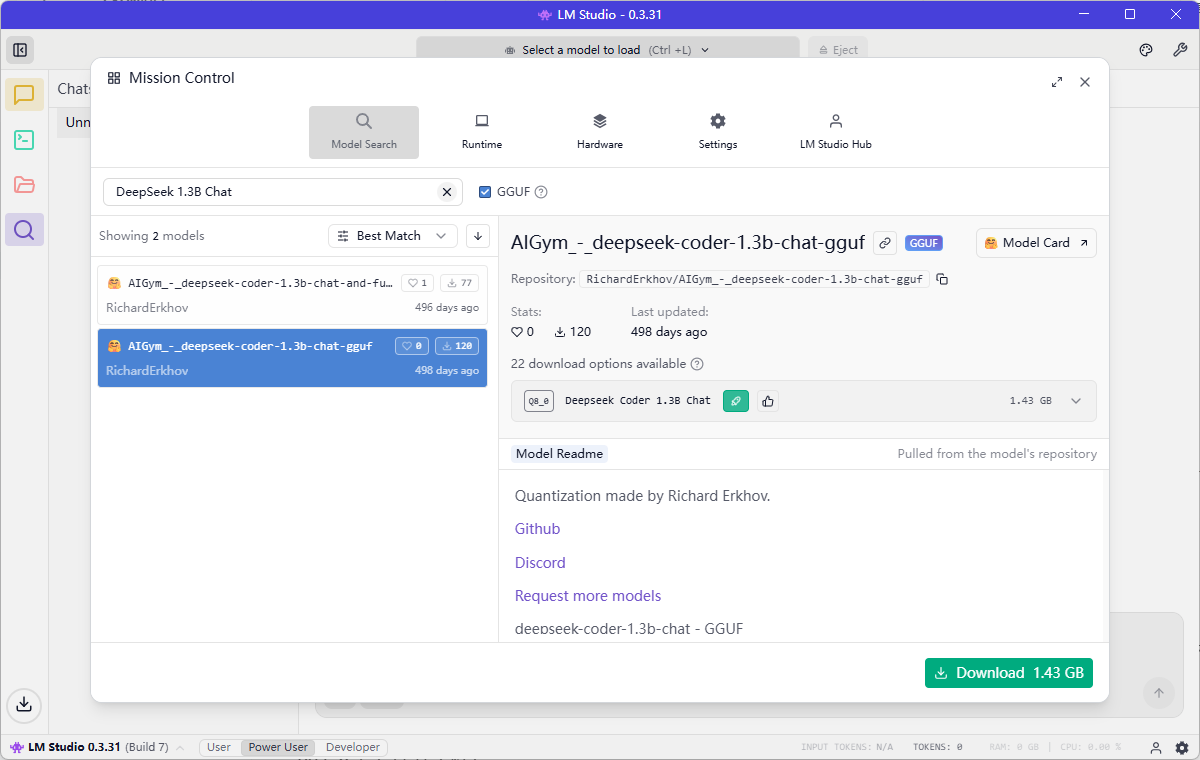1200x760 pixels.
Task: Switch to Developer mode
Action: tap(353, 747)
